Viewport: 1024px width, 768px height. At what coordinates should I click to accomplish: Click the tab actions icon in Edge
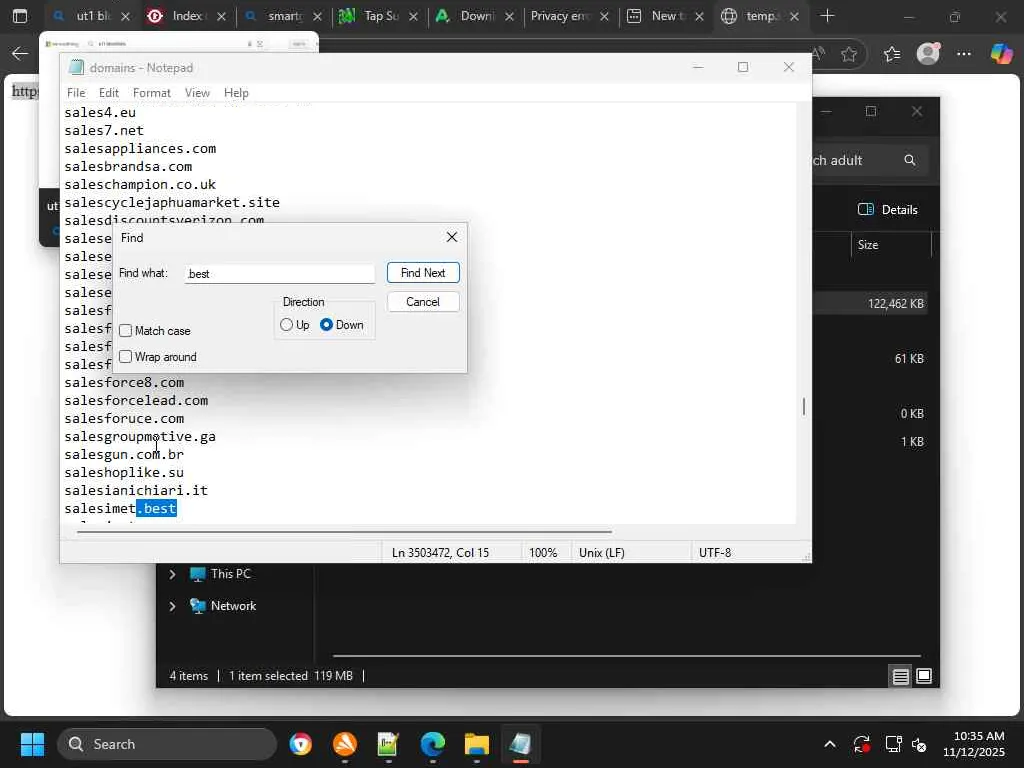click(20, 16)
